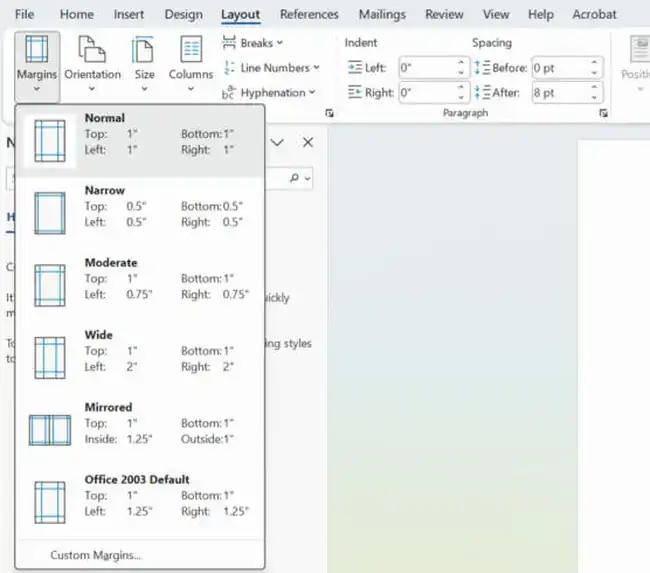Choose the Normal margins preset
The image size is (650, 573).
[140, 141]
